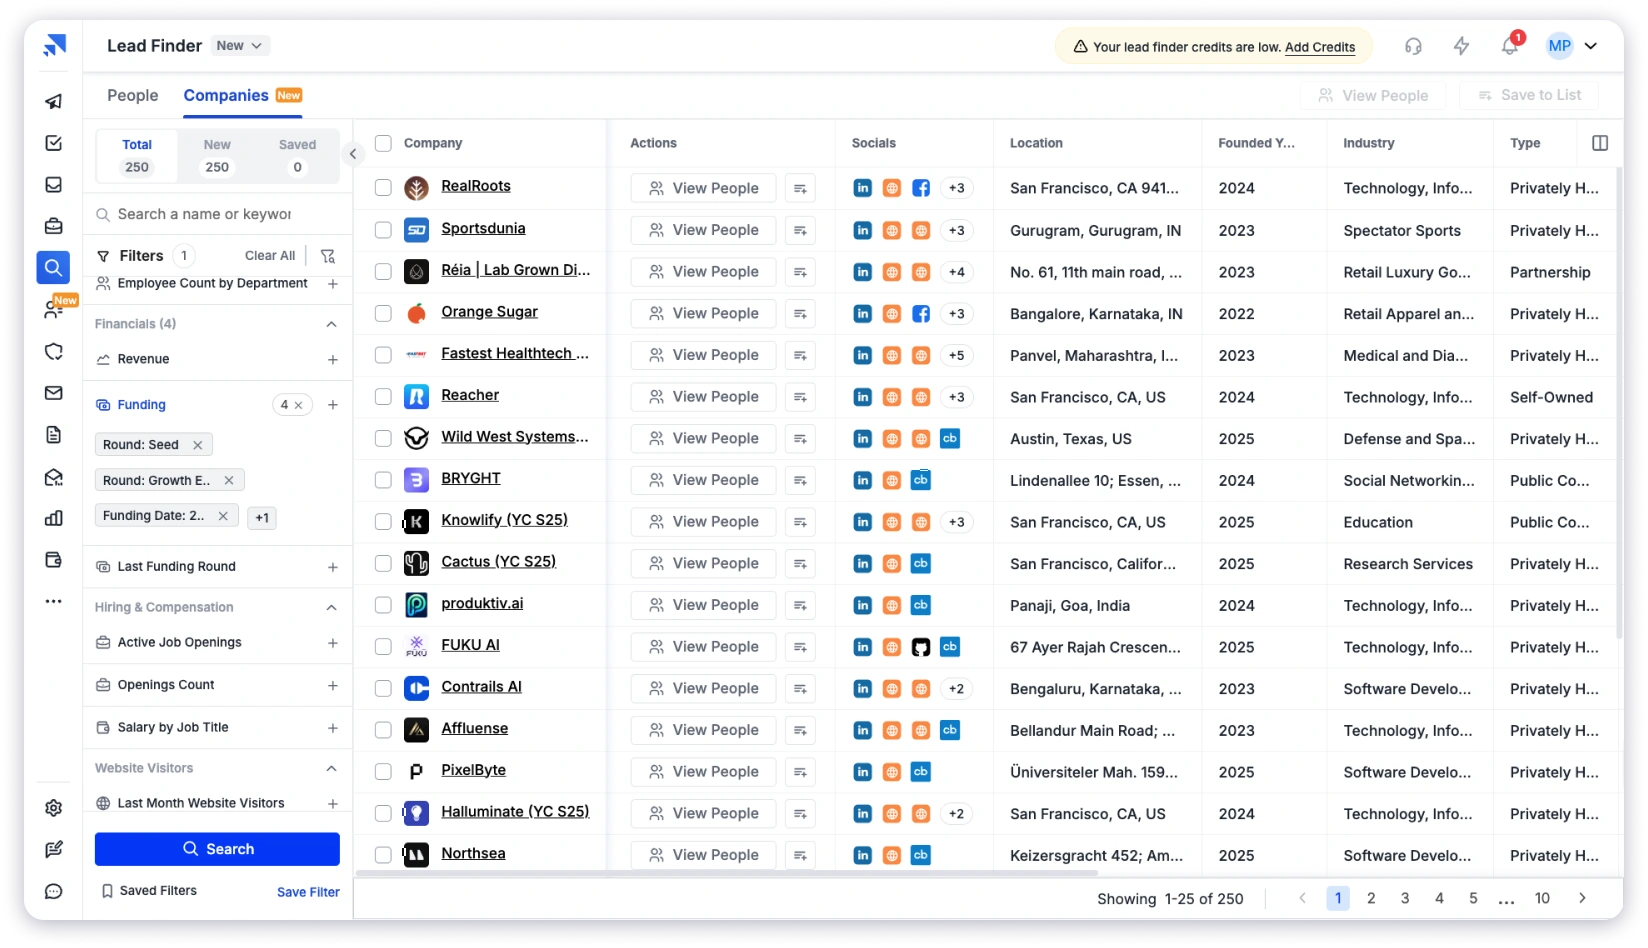Open the headset support icon in the header

1412,45
